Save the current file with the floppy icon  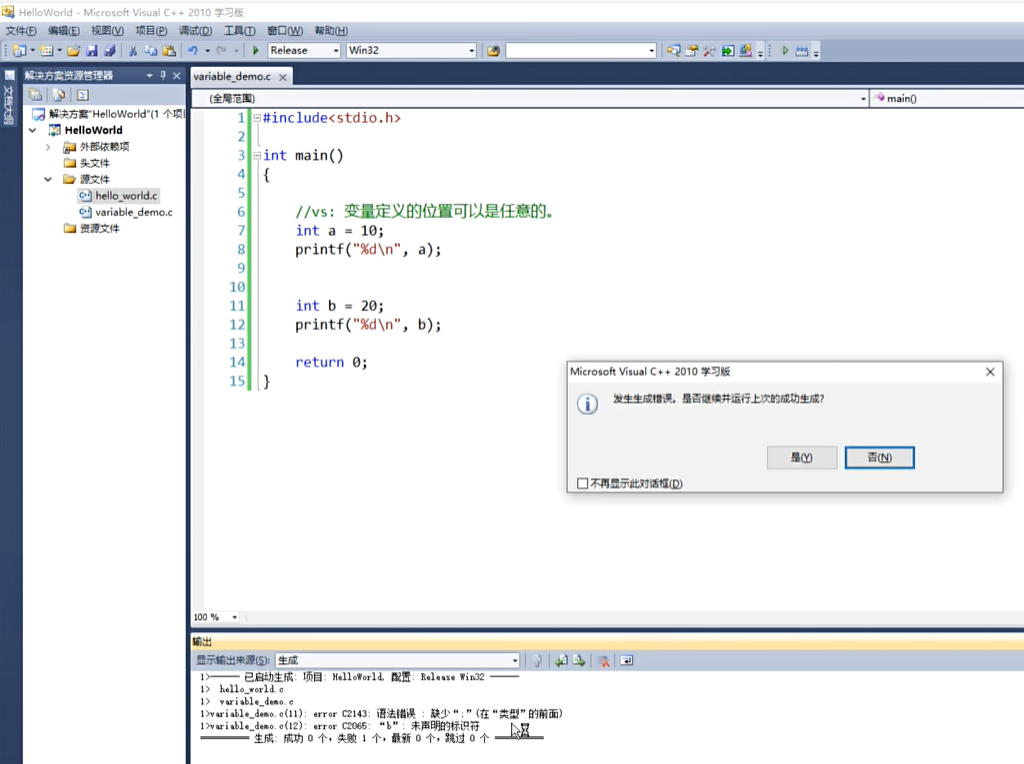(x=92, y=50)
